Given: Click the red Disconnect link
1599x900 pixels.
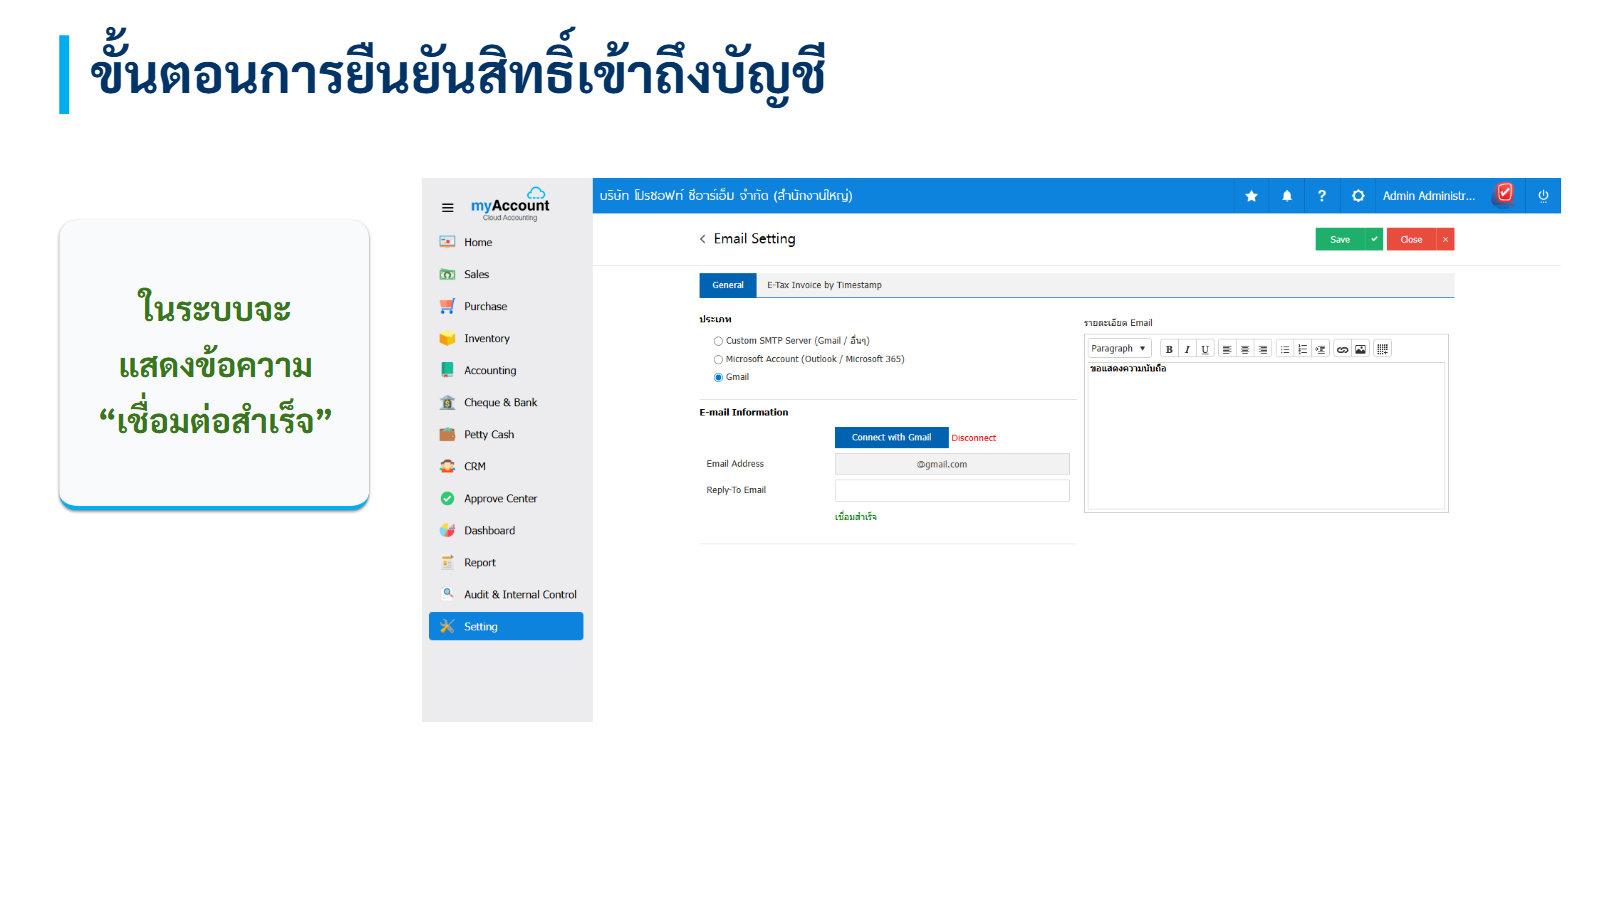Looking at the screenshot, I should point(973,438).
